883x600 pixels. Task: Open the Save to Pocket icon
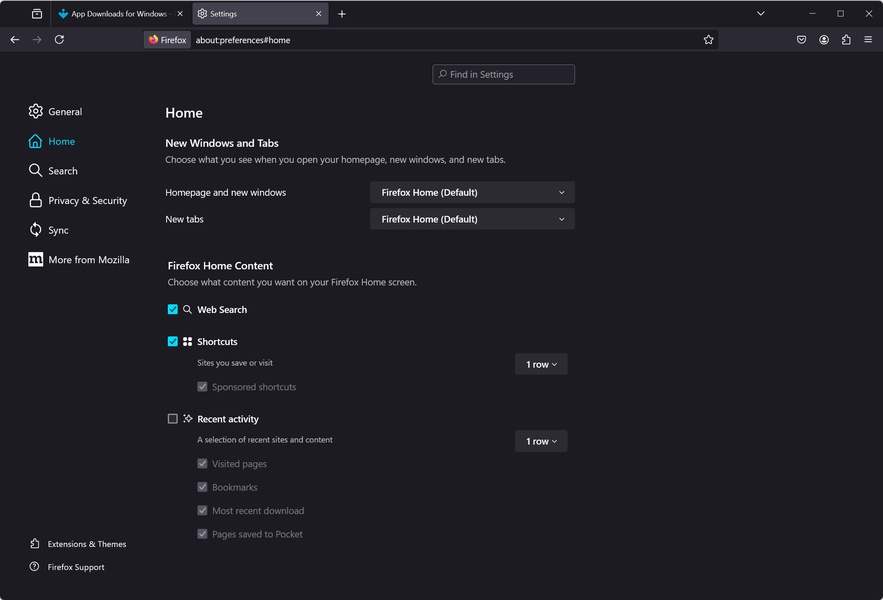(801, 40)
